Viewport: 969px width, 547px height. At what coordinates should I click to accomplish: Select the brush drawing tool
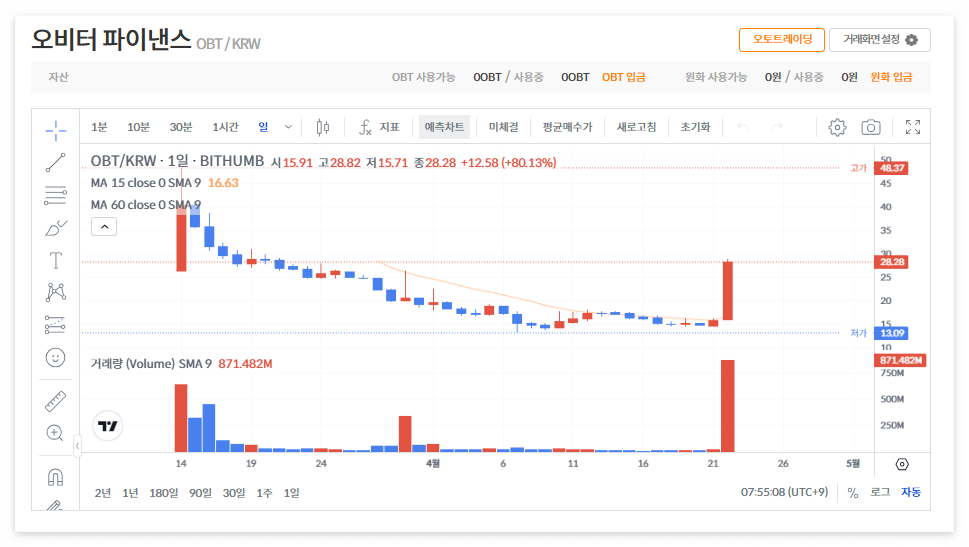[56, 228]
